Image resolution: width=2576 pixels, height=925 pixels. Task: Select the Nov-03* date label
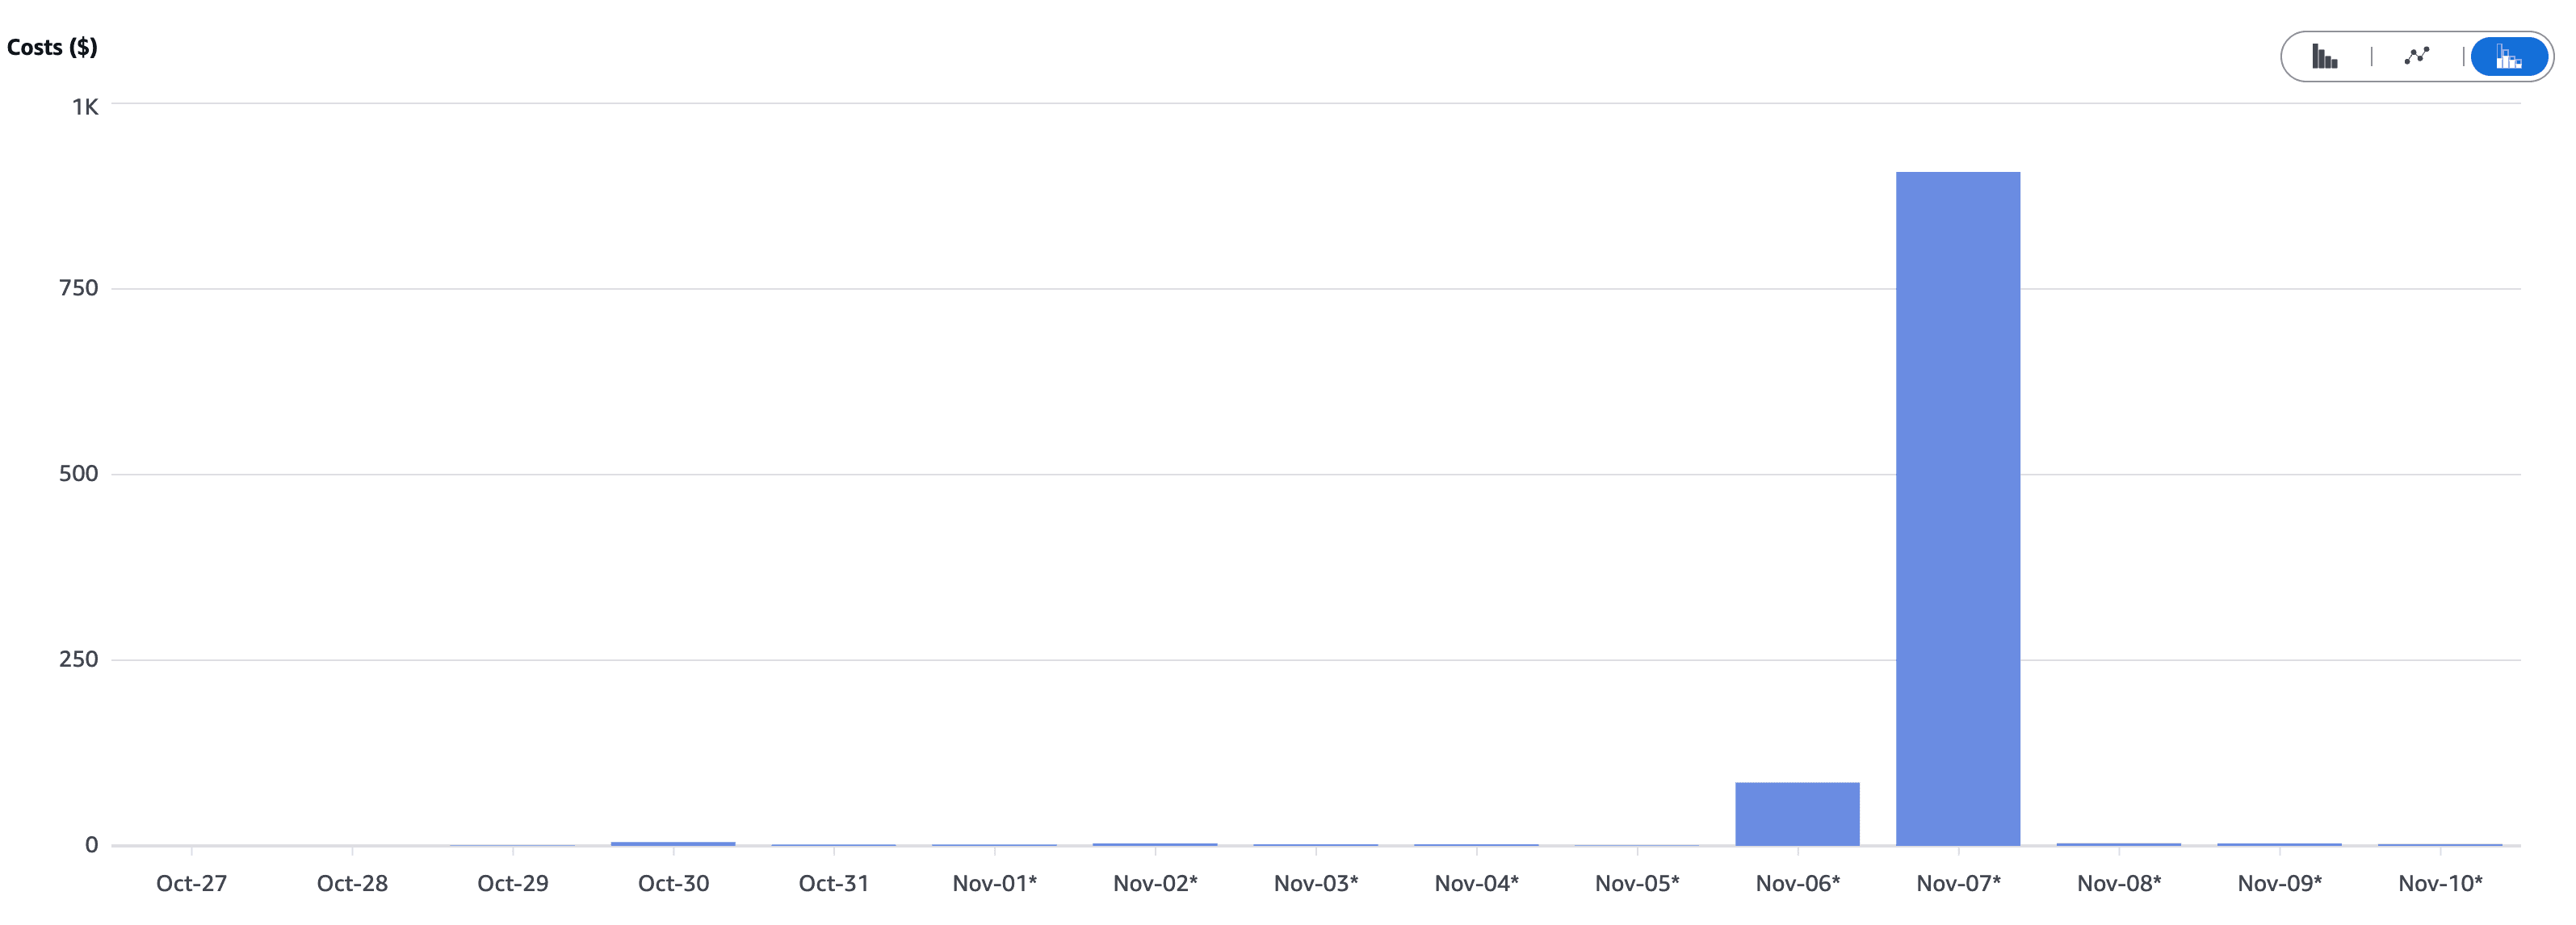point(1315,883)
